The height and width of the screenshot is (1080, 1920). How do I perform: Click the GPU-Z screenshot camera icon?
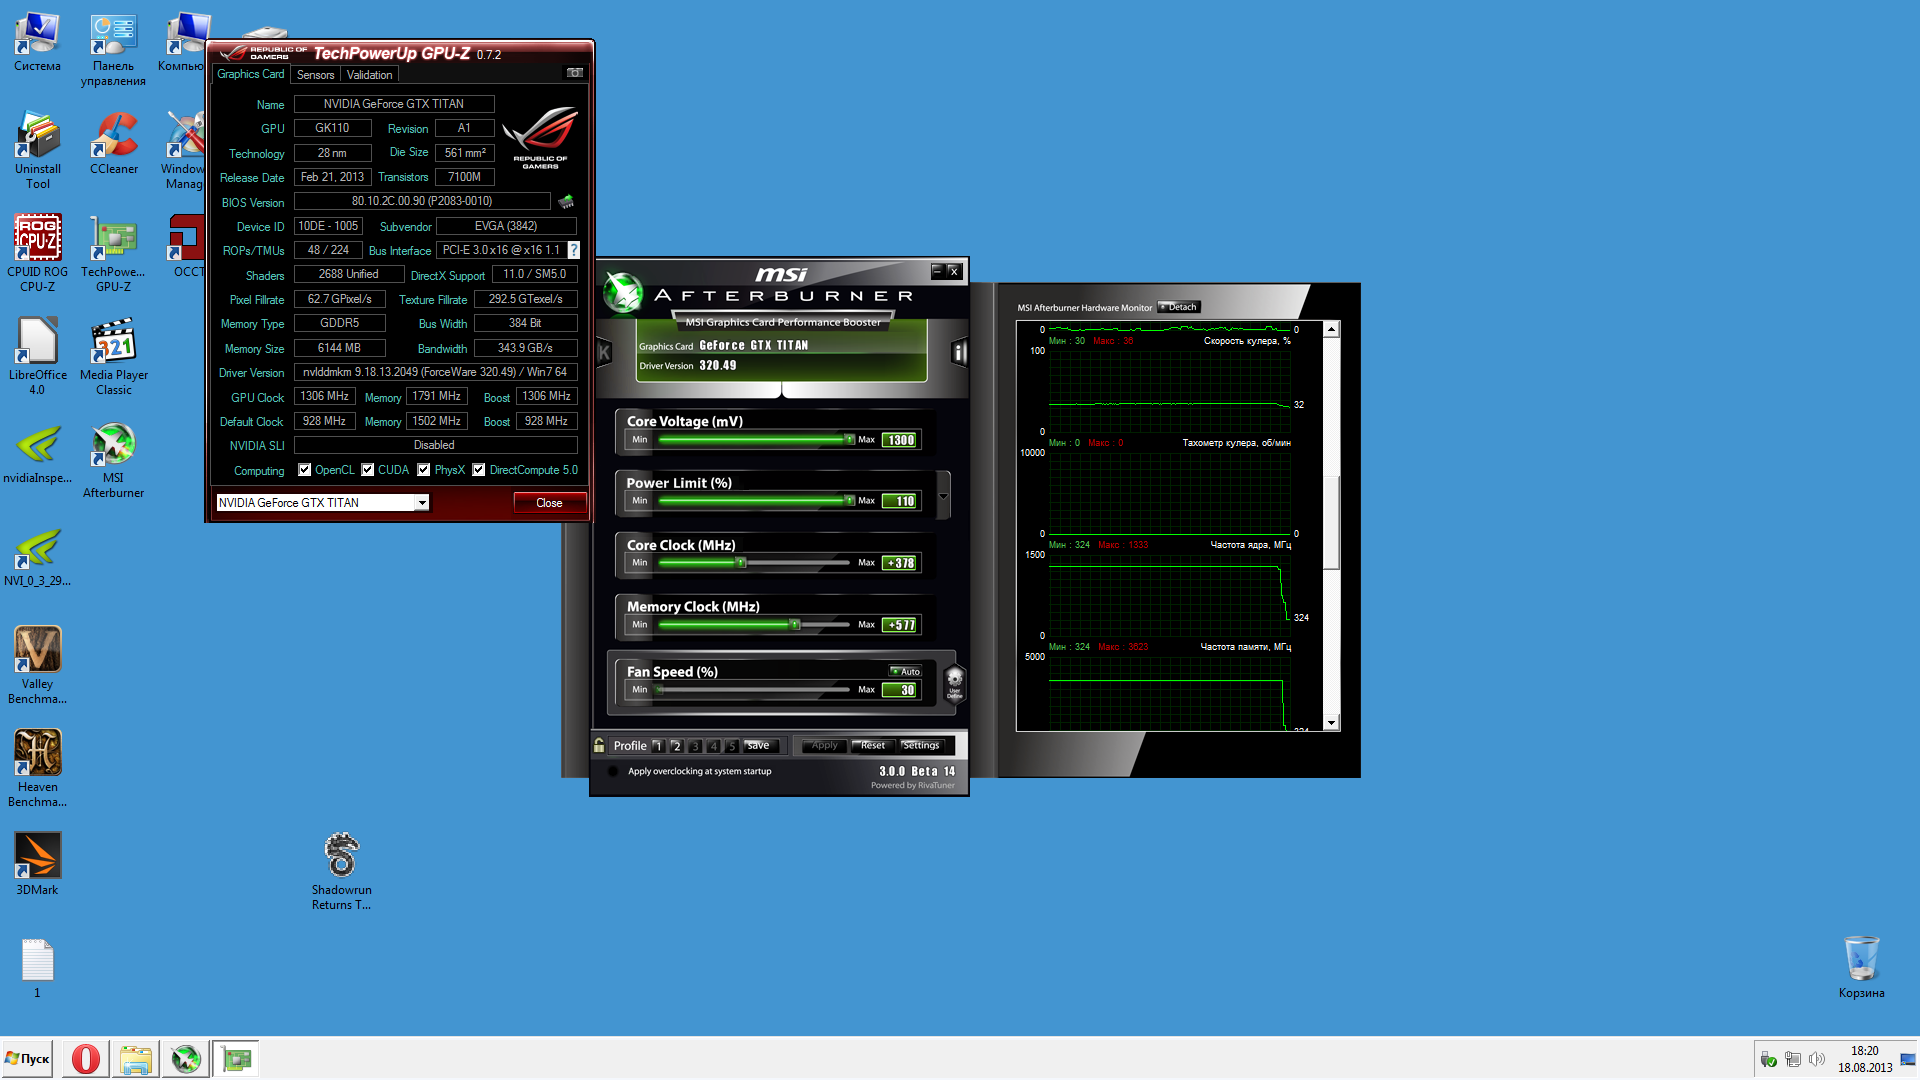(x=575, y=73)
